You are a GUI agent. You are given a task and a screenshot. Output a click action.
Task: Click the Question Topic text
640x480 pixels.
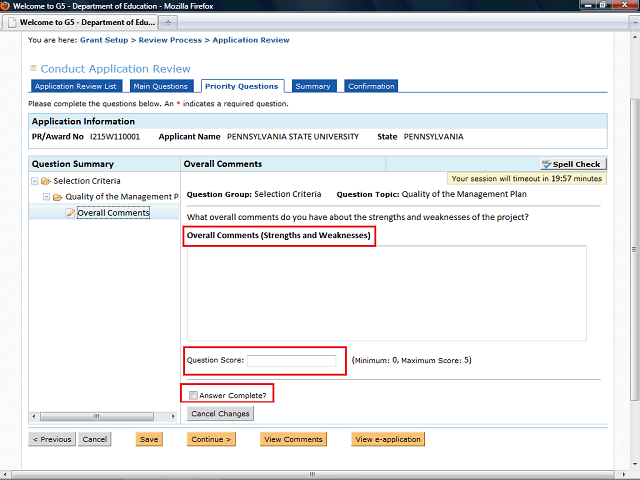(x=431, y=194)
